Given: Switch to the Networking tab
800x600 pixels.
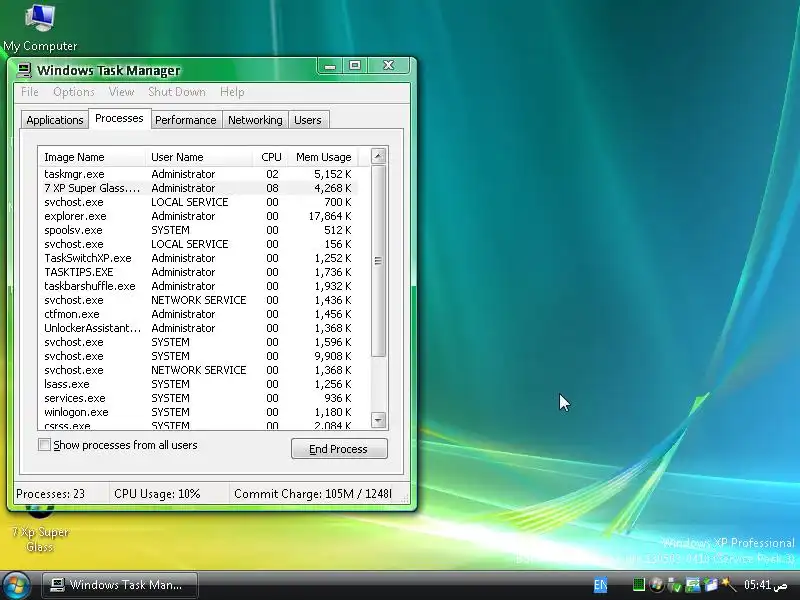Looking at the screenshot, I should 255,120.
